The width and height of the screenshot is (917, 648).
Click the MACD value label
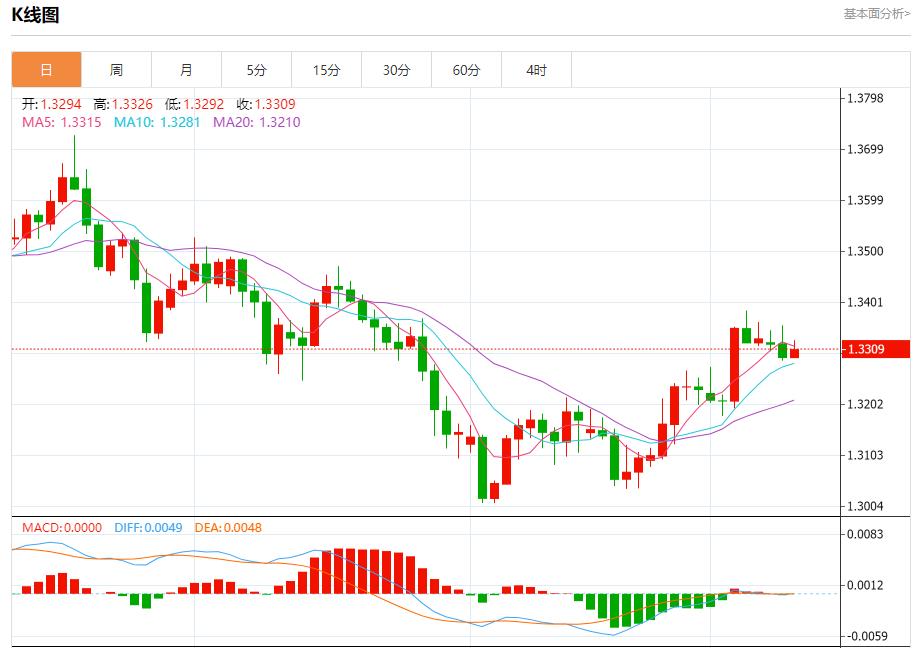62,527
